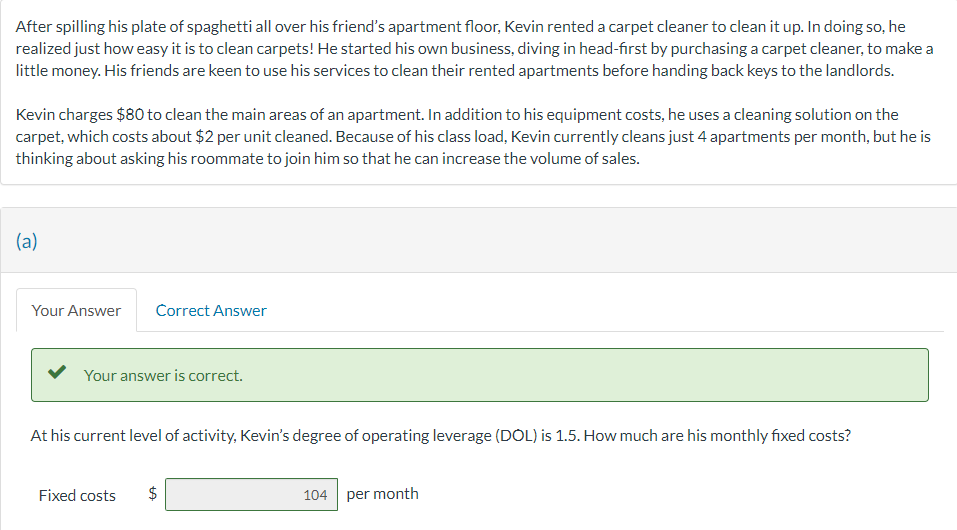Switch to the Correct Answer tab
Screen dimensions: 957x530
point(211,310)
